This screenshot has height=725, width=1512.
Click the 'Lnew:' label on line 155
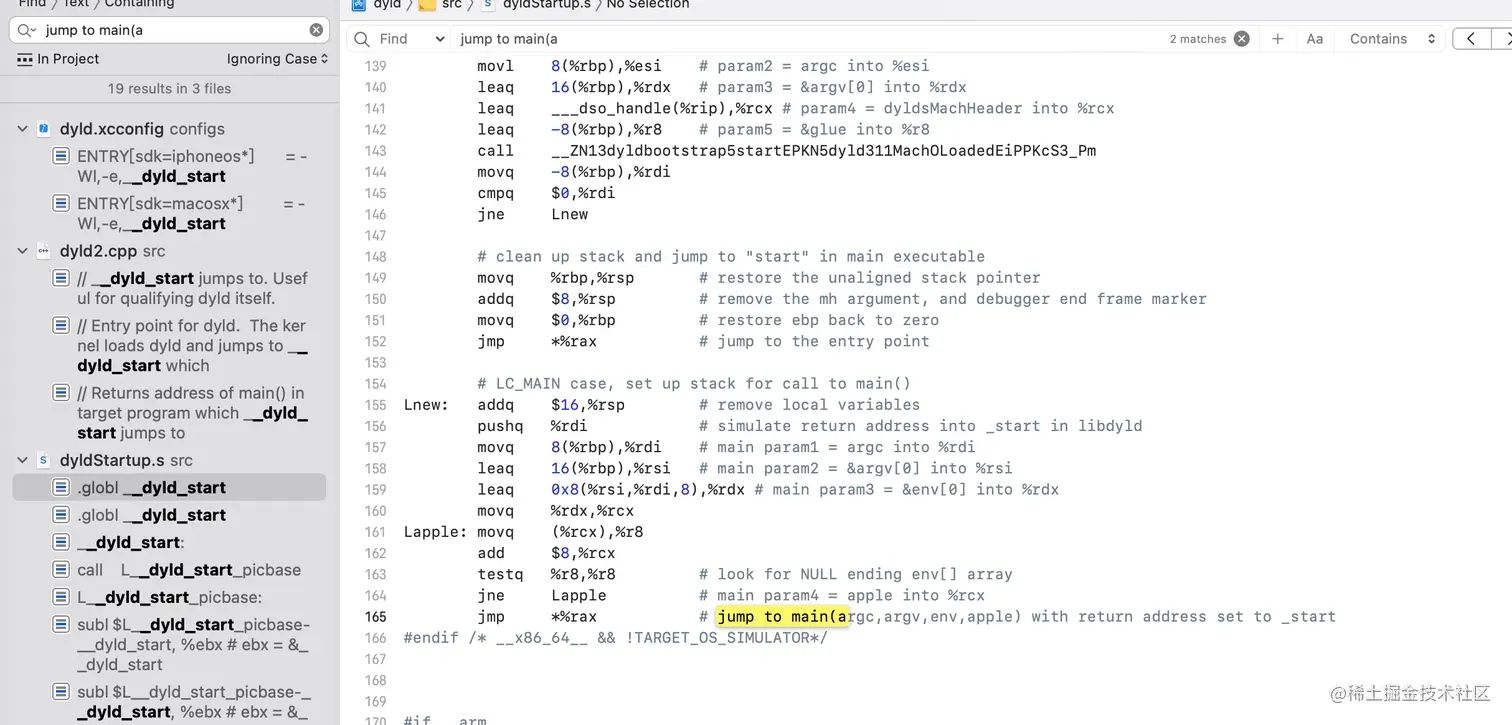click(x=427, y=405)
